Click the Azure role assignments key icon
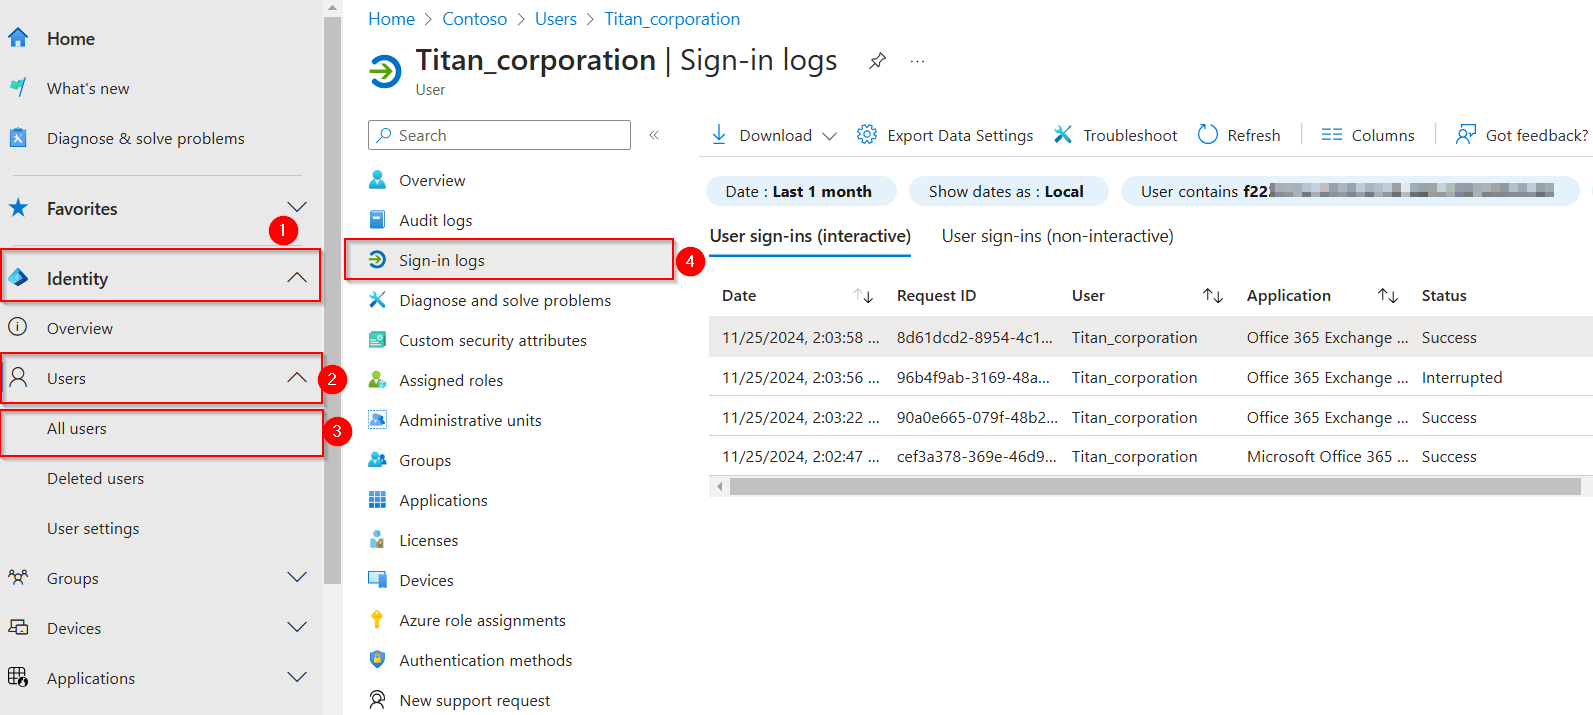Screen dimensions: 1593x715 (377, 620)
